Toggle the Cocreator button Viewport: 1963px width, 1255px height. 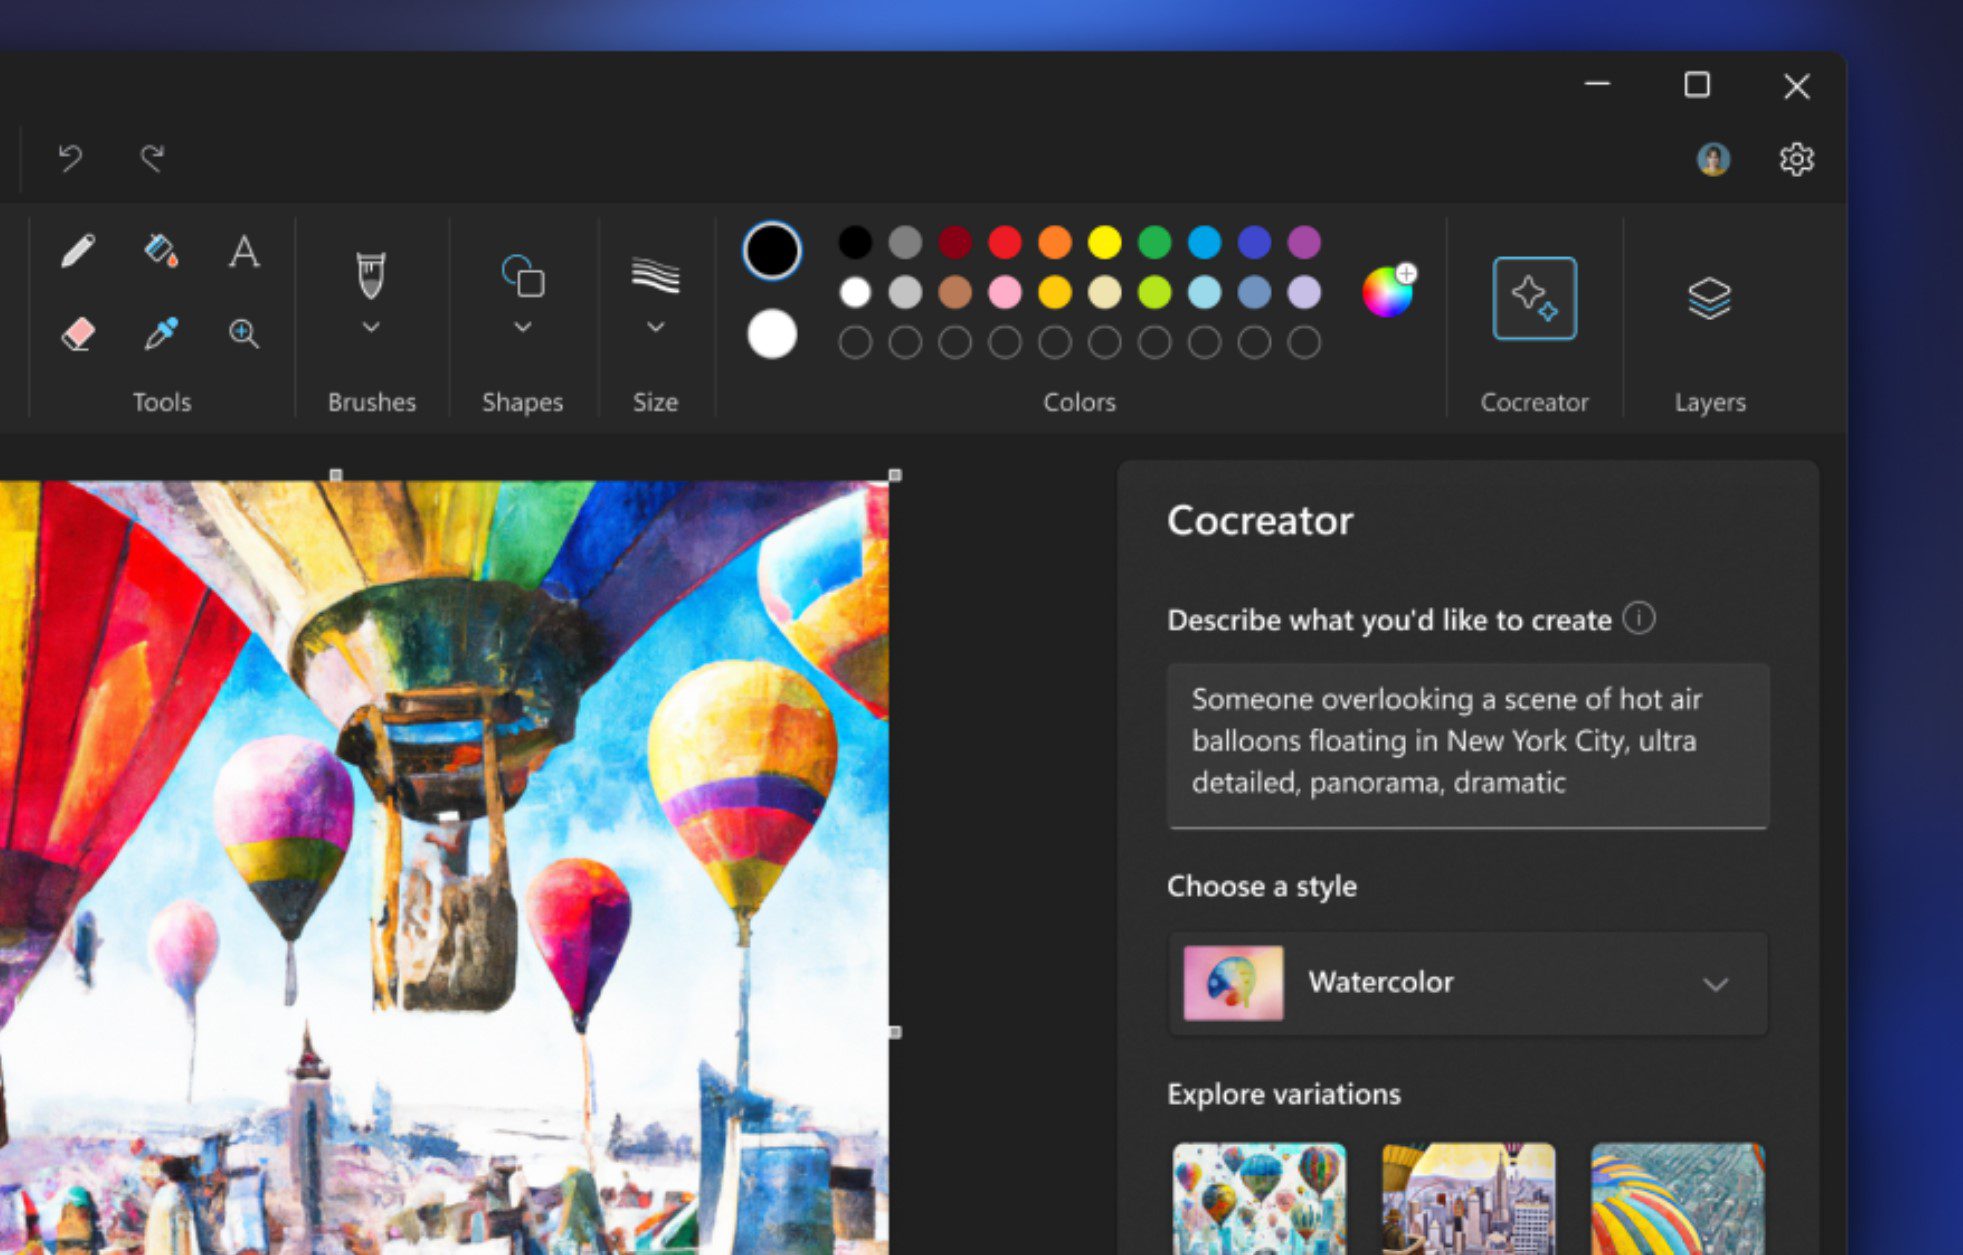click(x=1534, y=298)
